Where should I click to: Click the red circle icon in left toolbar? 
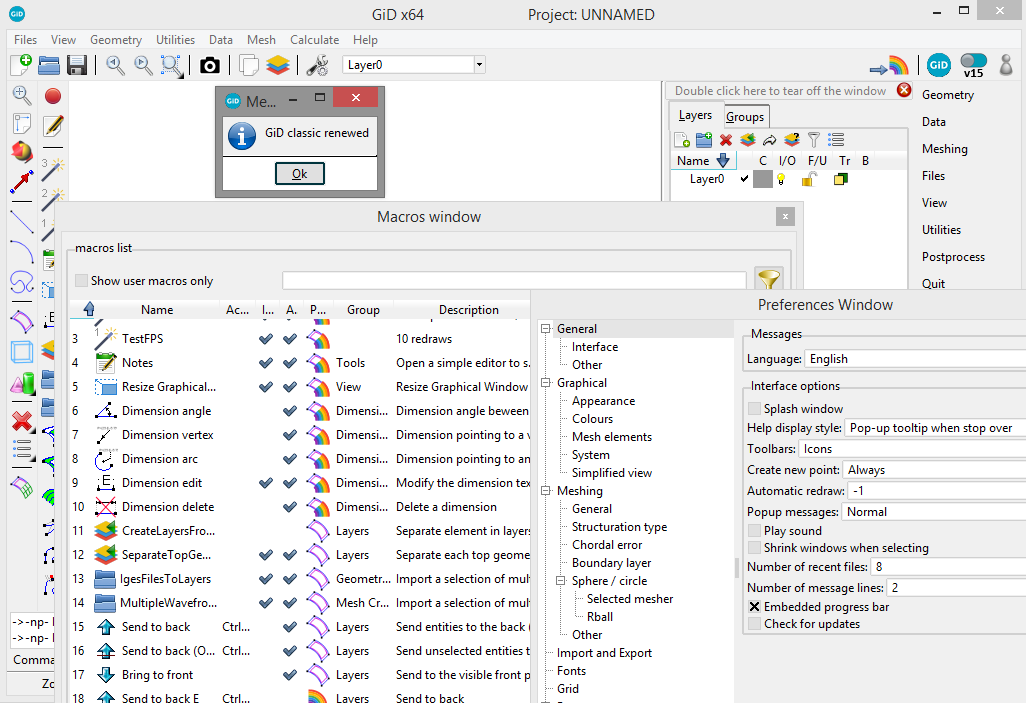pos(53,96)
